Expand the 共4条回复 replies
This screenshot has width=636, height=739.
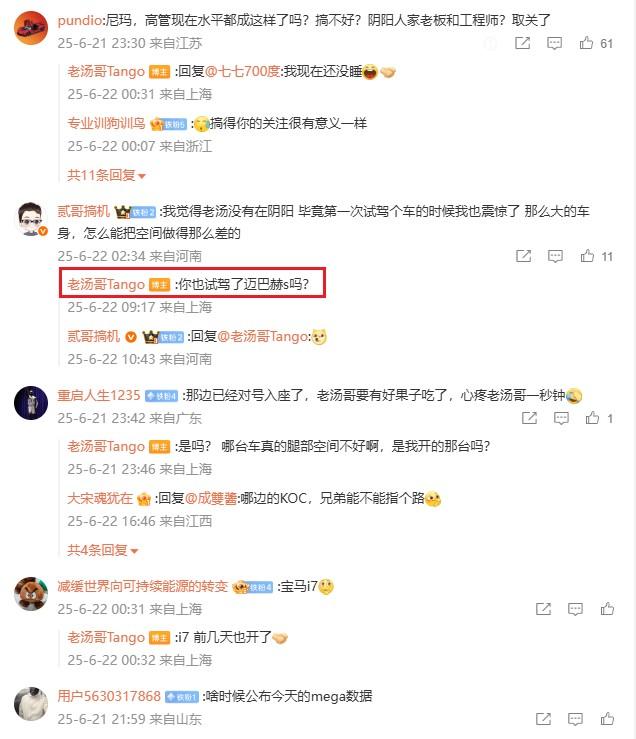pyautogui.click(x=102, y=550)
